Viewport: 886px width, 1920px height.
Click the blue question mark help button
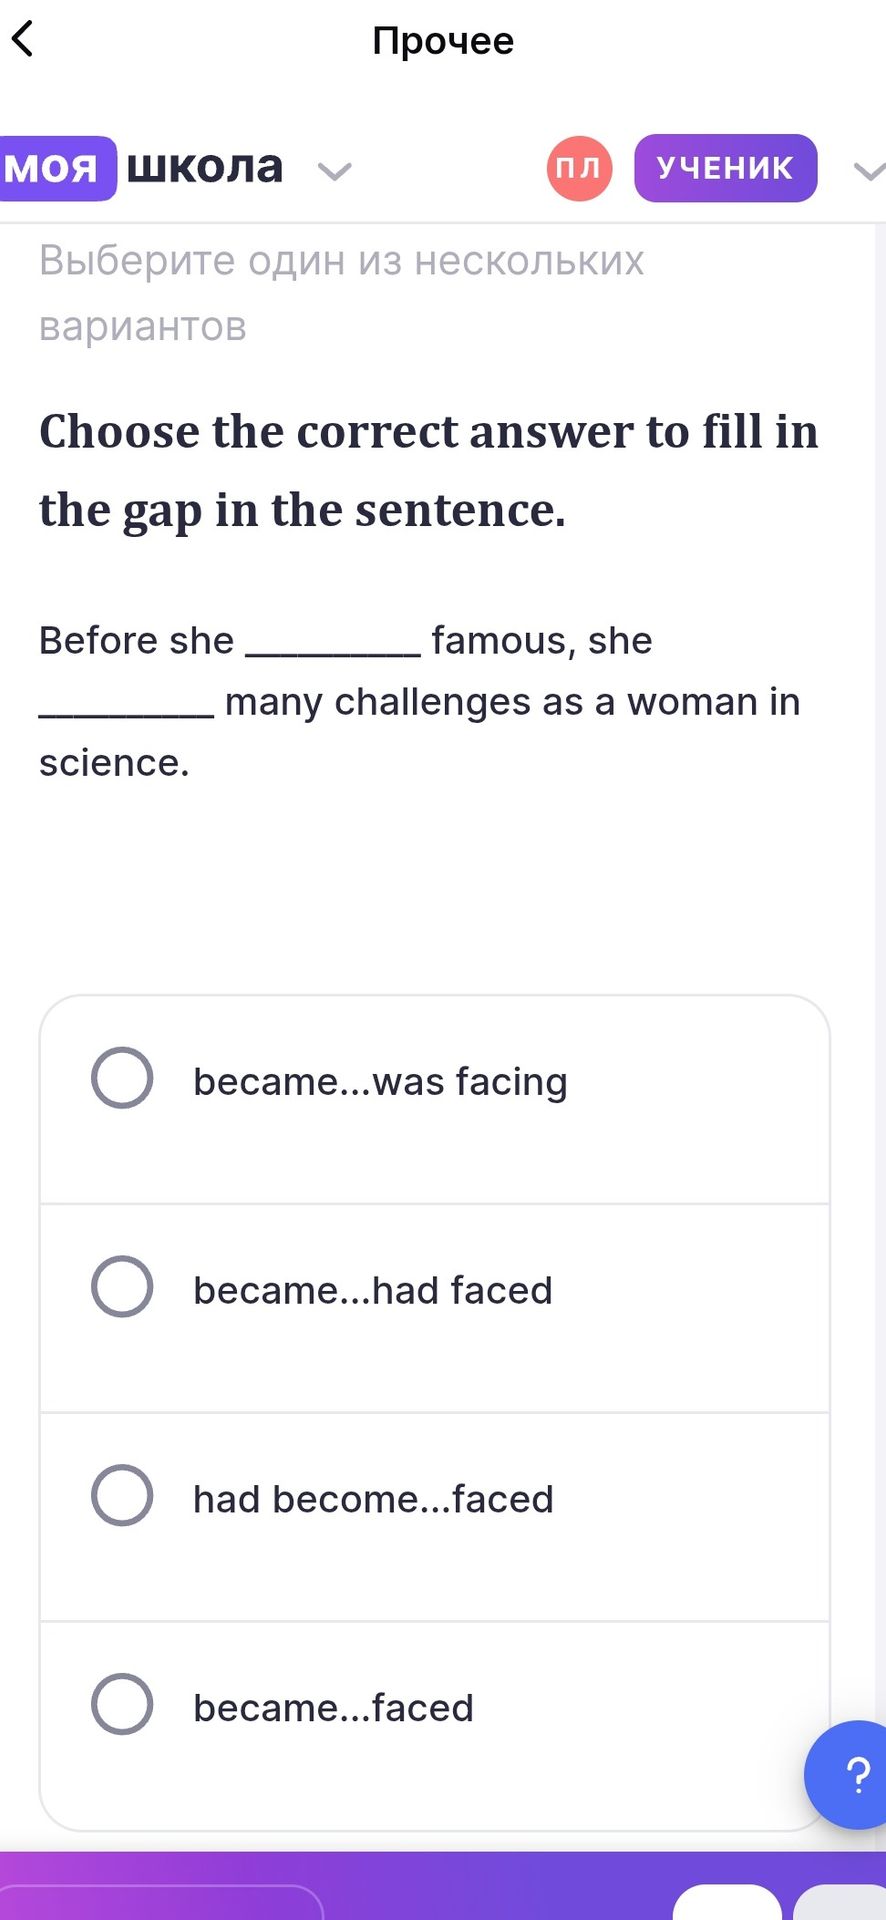click(849, 1775)
